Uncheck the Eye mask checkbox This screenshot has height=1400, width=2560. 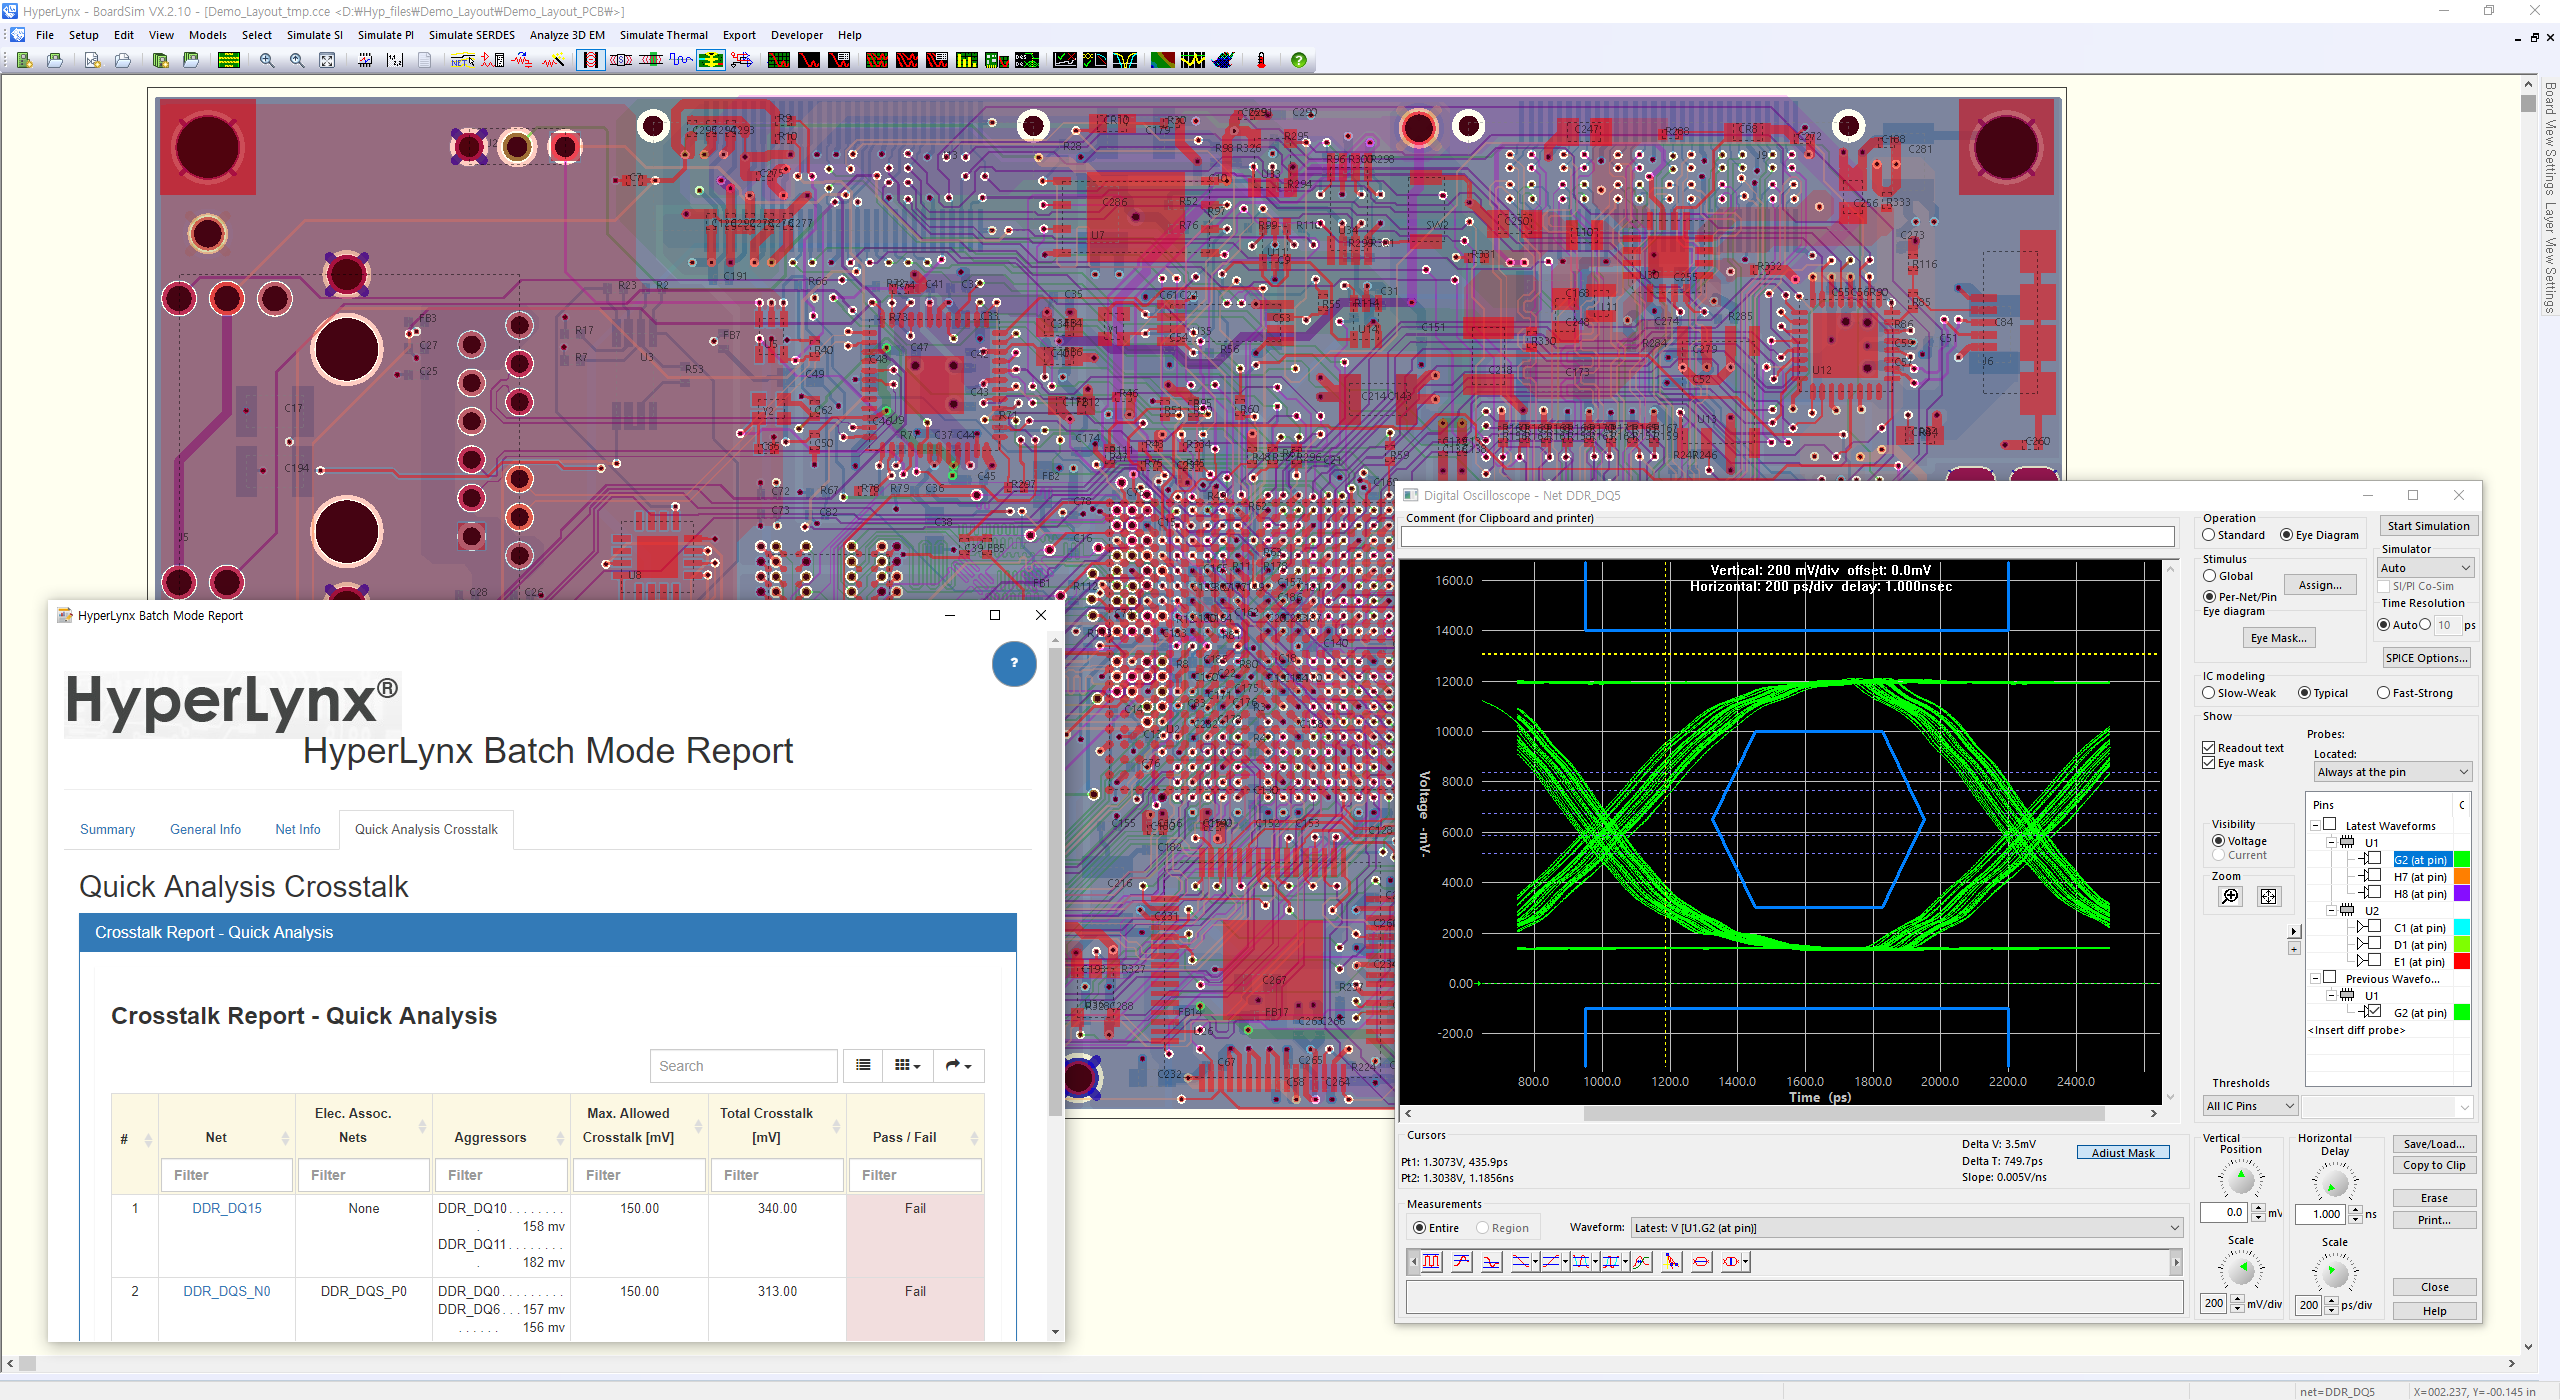coord(2209,763)
